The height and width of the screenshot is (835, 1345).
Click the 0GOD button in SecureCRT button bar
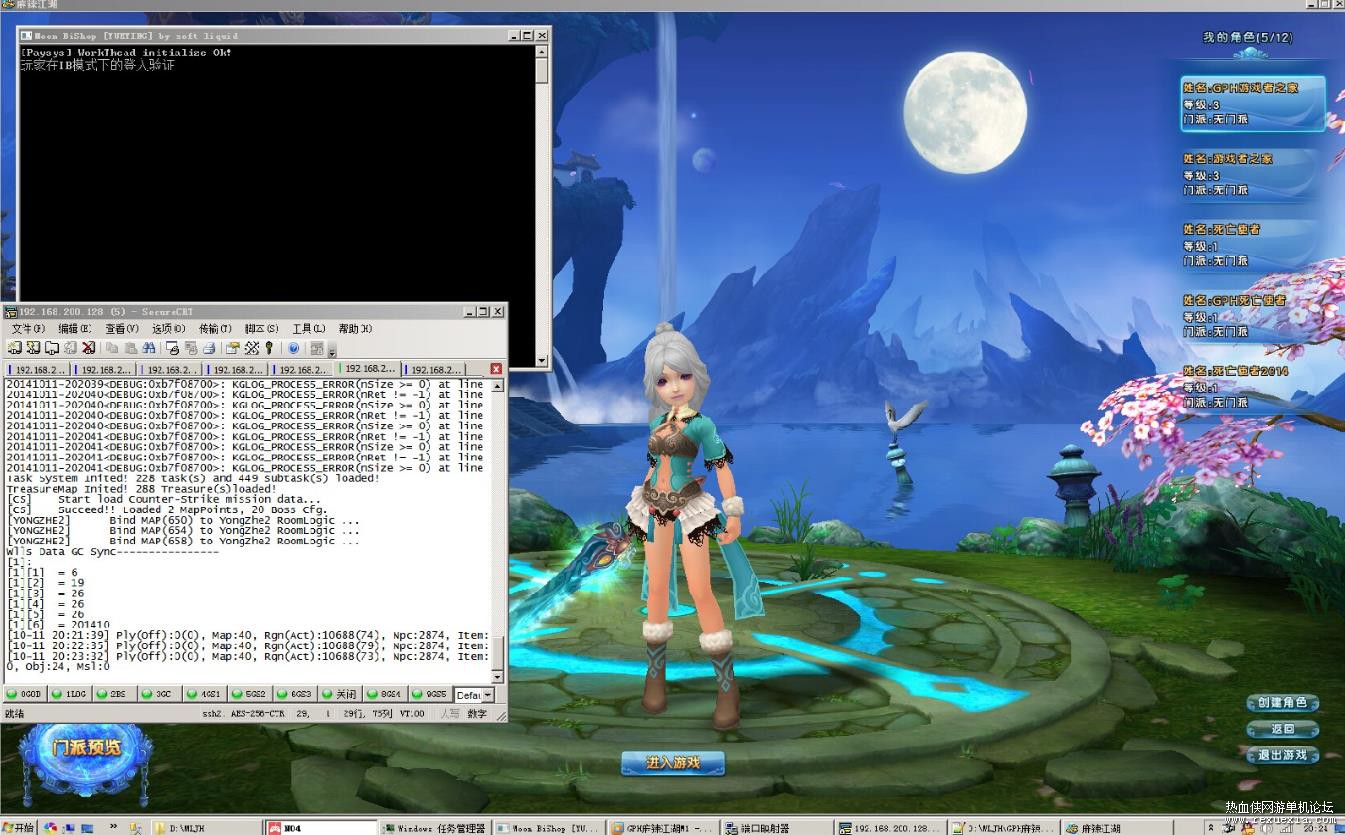coord(25,694)
